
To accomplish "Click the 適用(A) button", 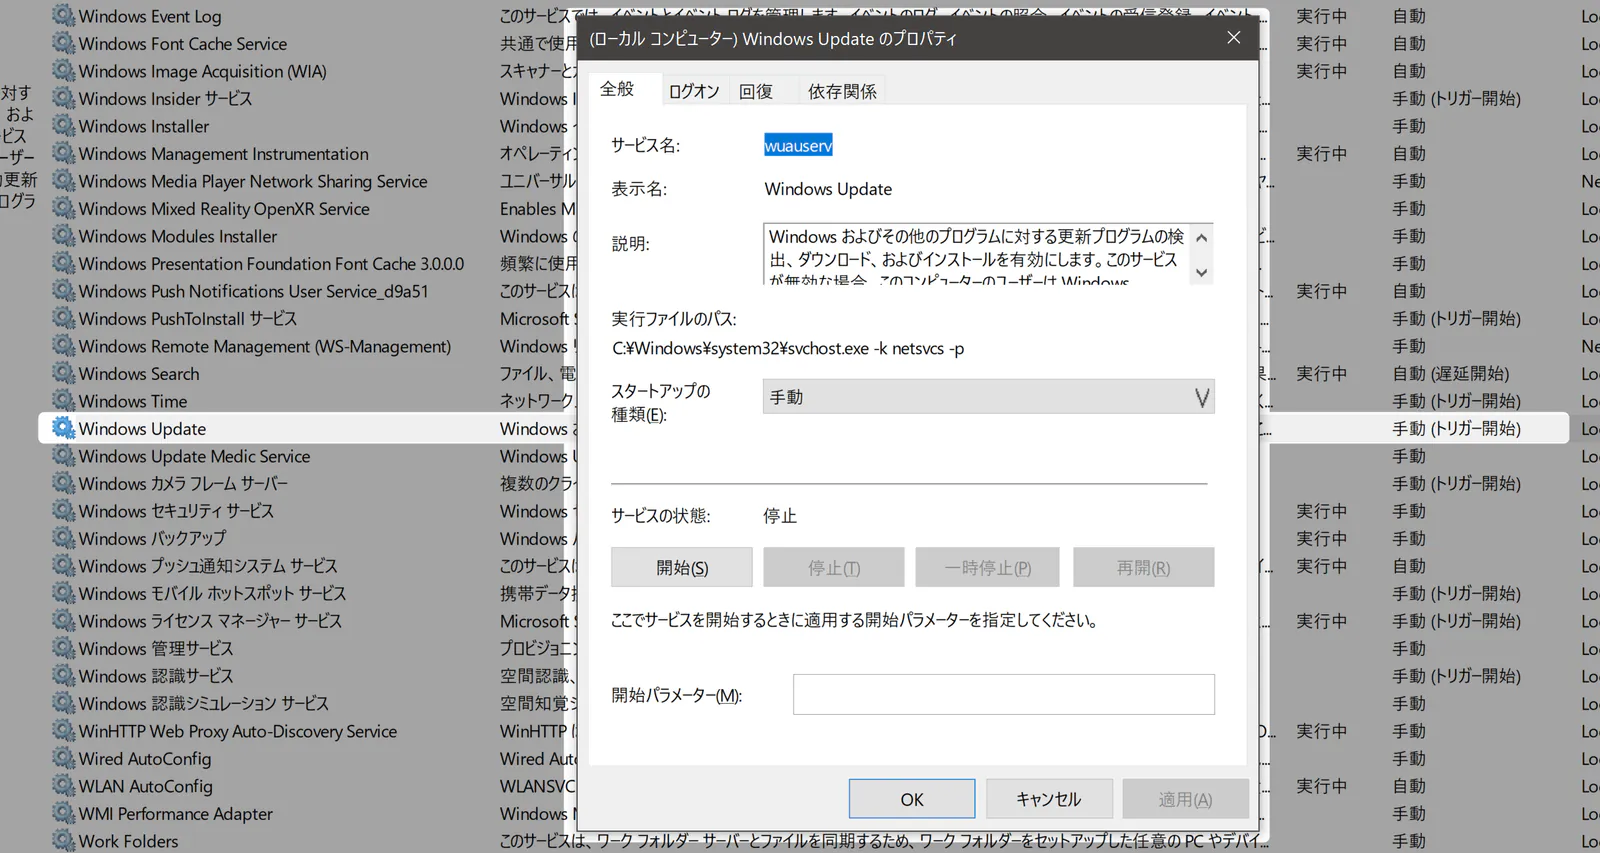I will [x=1185, y=799].
